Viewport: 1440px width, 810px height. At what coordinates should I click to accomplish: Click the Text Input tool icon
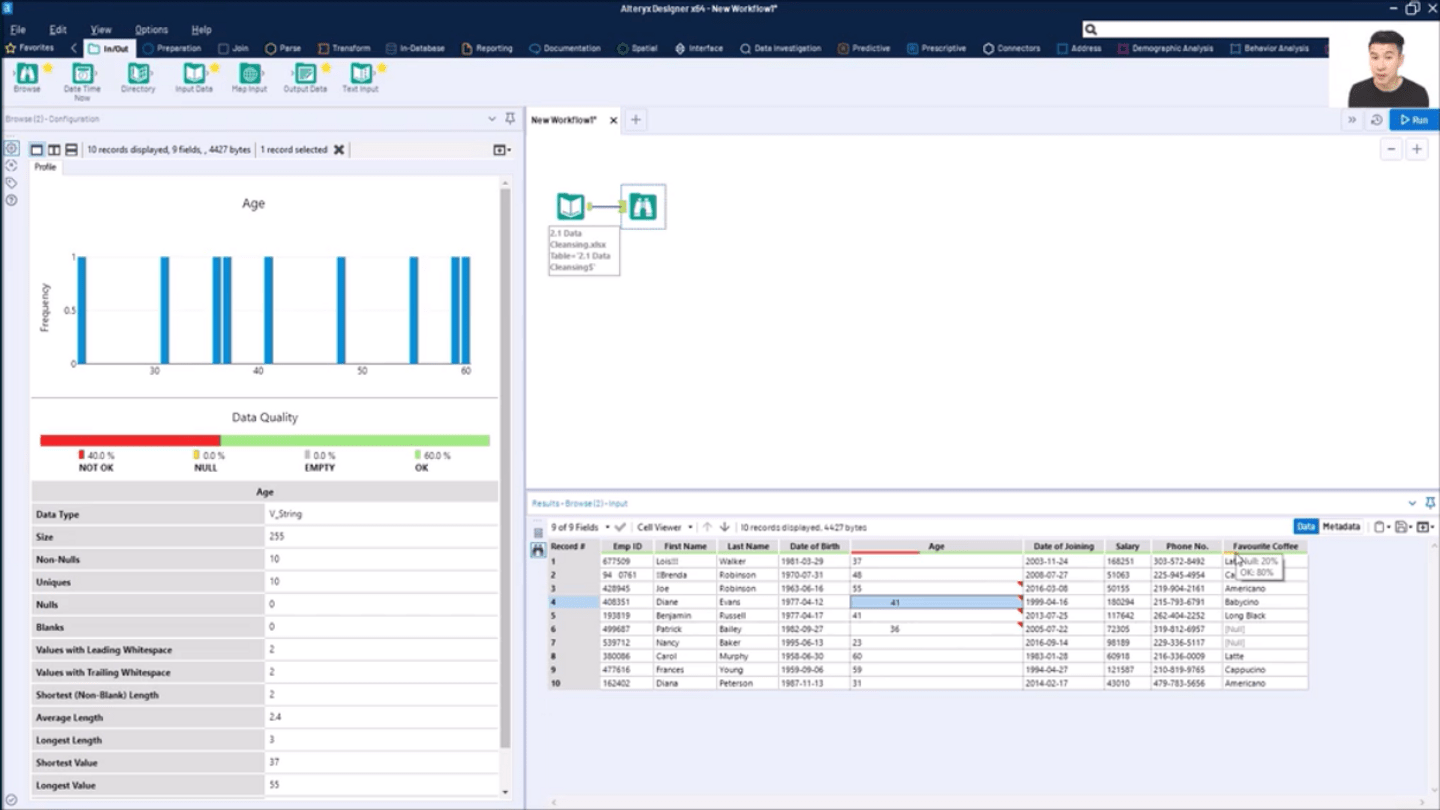pyautogui.click(x=360, y=75)
